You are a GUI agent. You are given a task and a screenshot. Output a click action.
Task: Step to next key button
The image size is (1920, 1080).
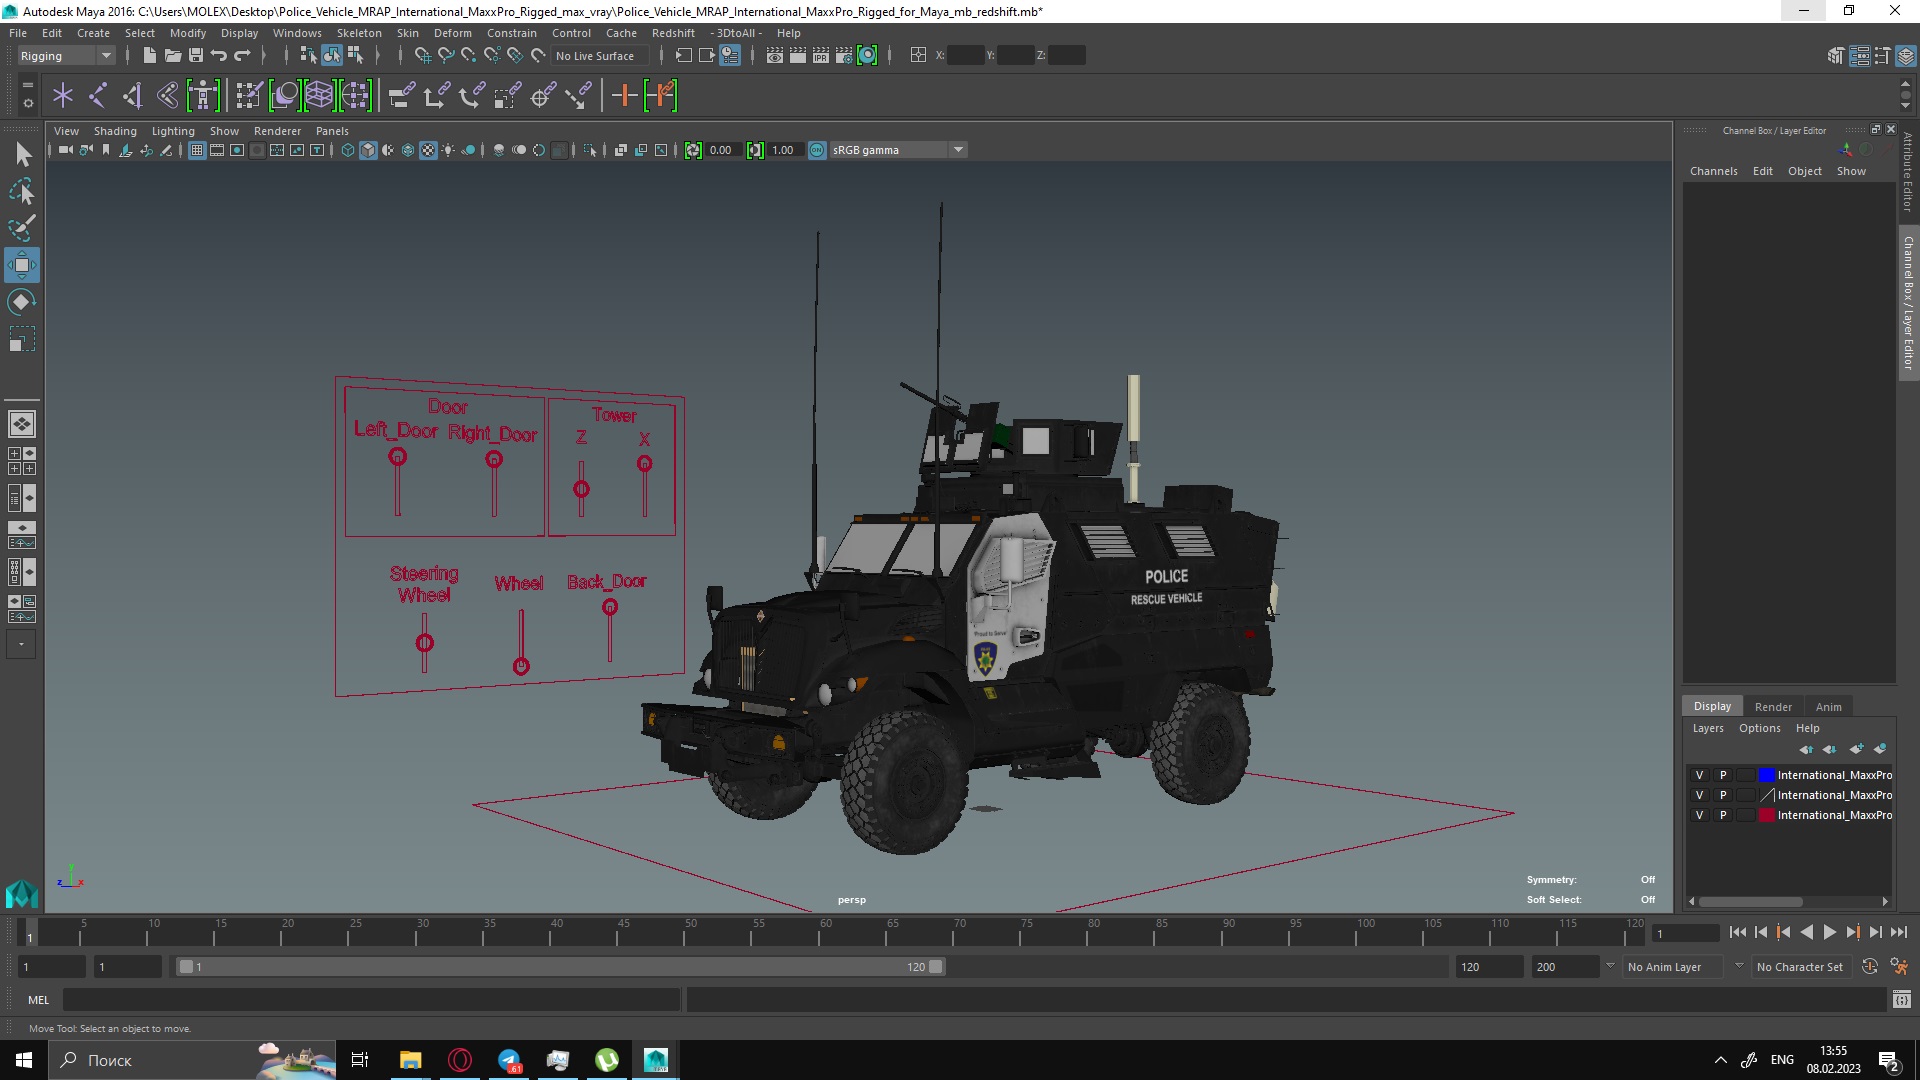click(x=1852, y=932)
